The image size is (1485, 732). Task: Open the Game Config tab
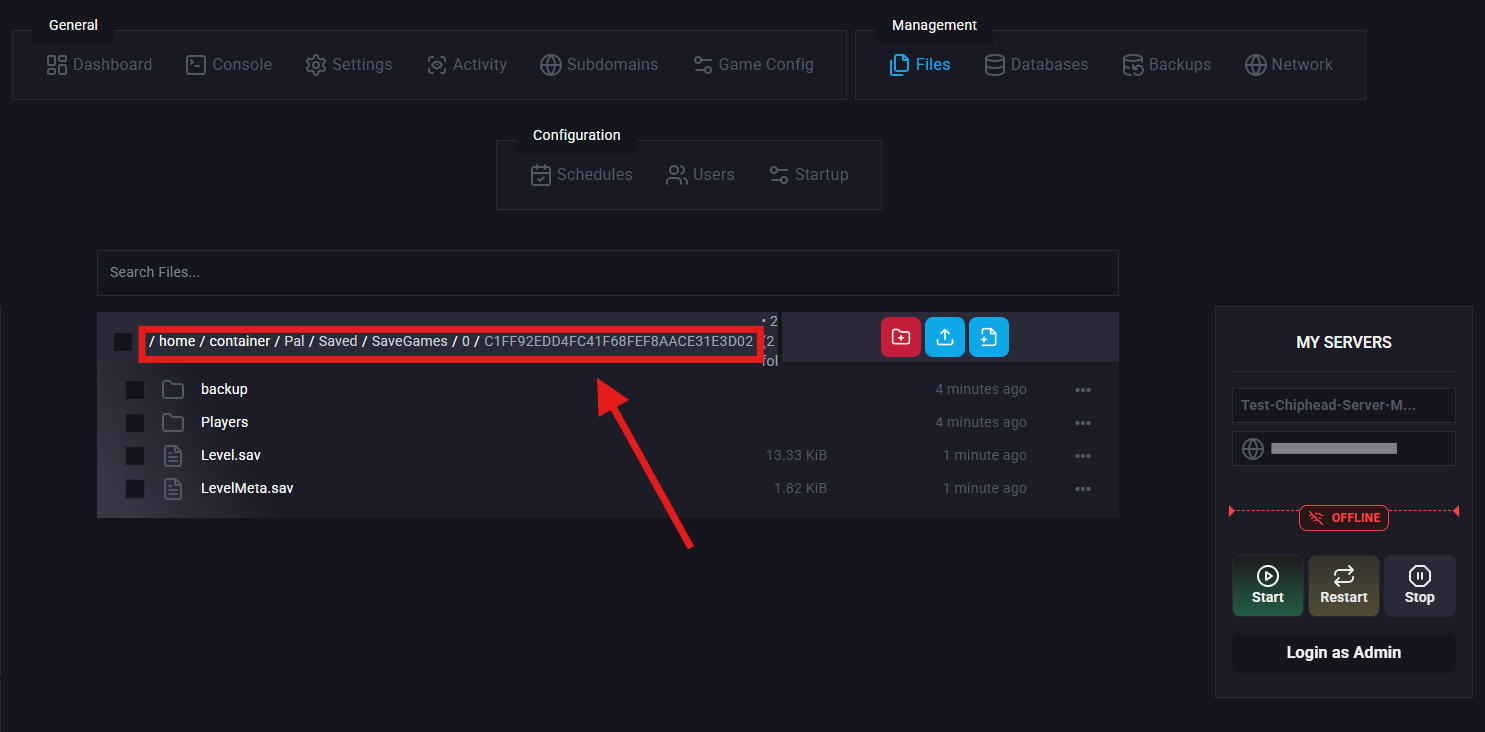(x=753, y=65)
